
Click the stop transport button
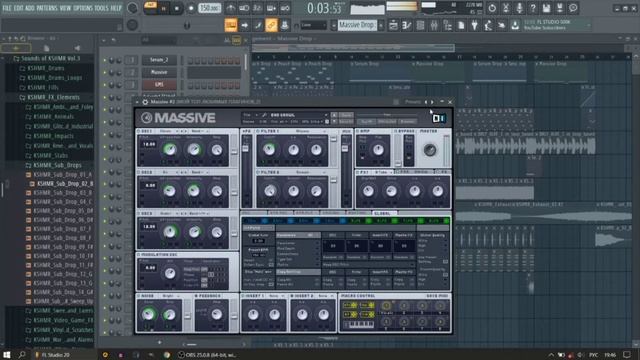(176, 9)
